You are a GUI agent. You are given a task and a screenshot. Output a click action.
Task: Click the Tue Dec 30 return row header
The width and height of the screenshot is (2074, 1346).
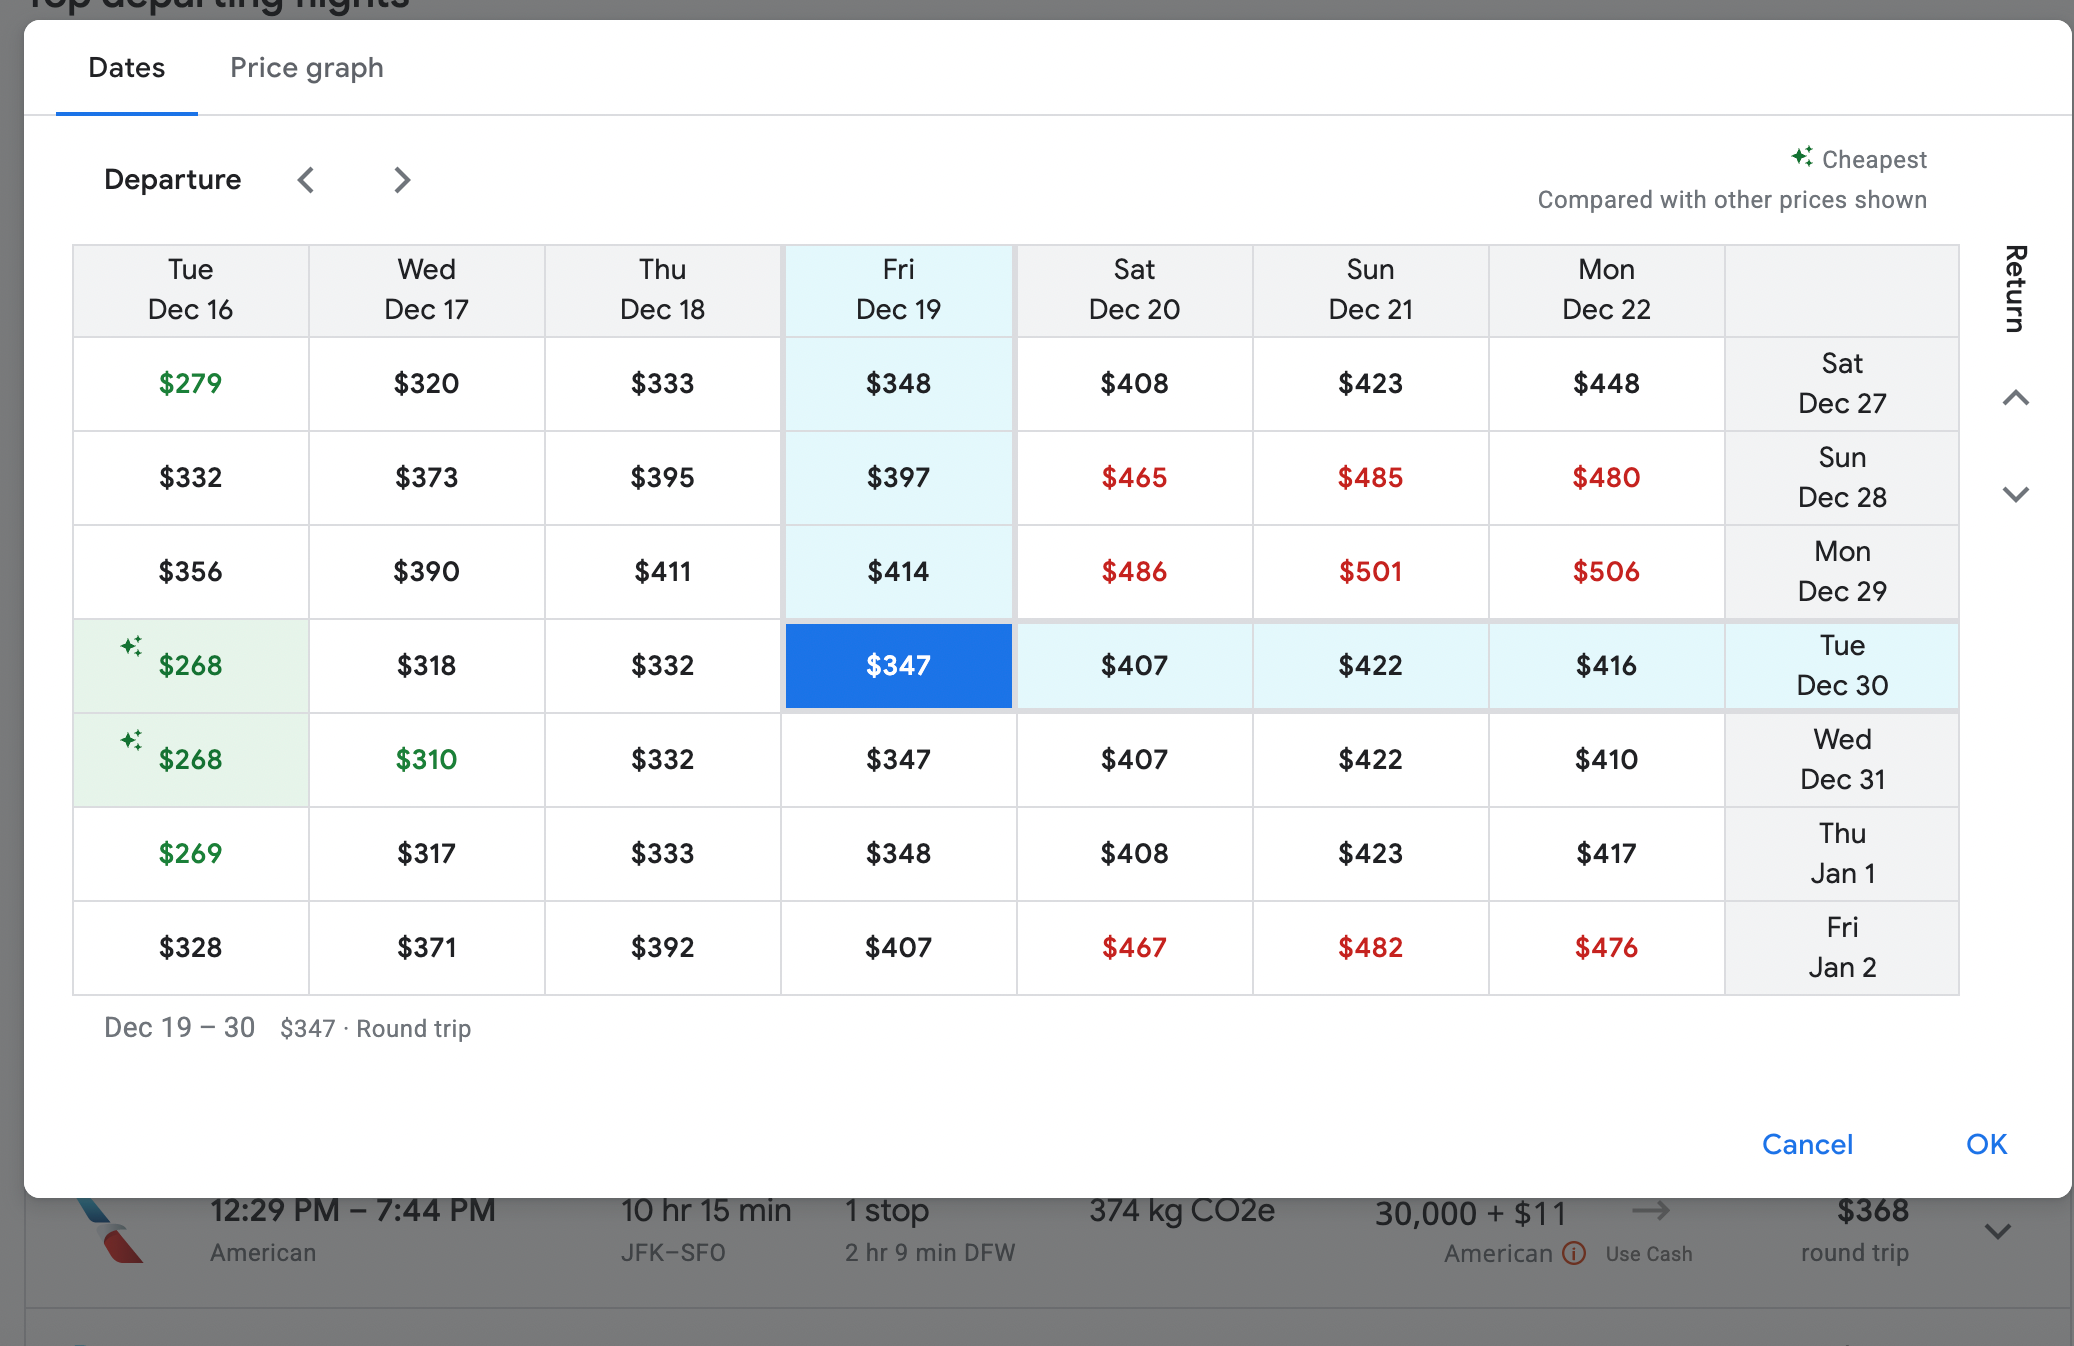click(x=1841, y=666)
